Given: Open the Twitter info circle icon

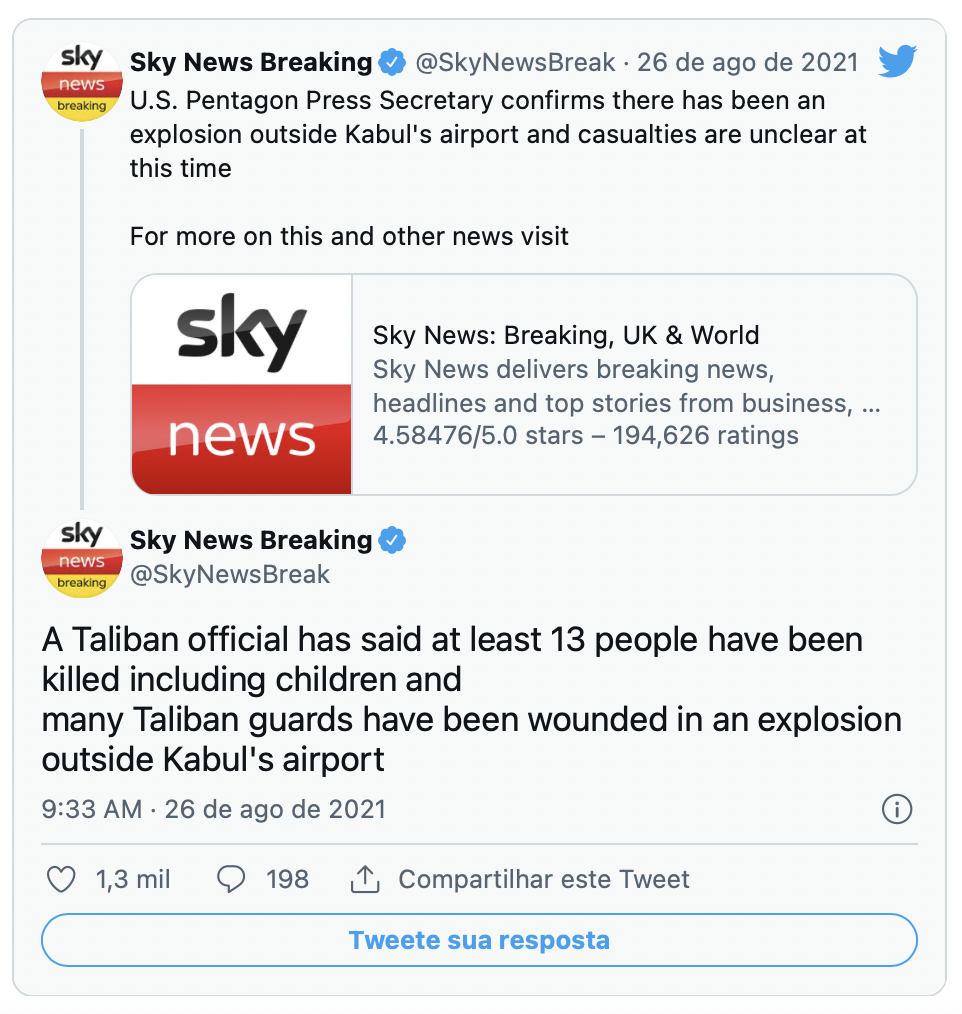Looking at the screenshot, I should pyautogui.click(x=897, y=809).
